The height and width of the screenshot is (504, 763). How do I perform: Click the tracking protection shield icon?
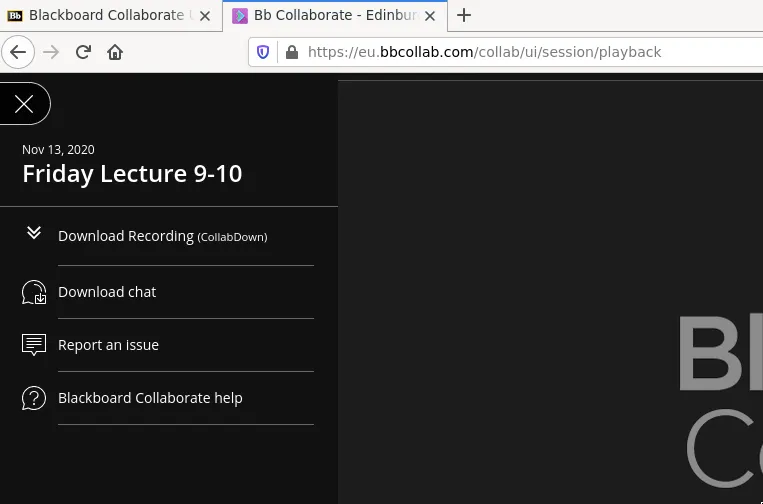click(263, 52)
